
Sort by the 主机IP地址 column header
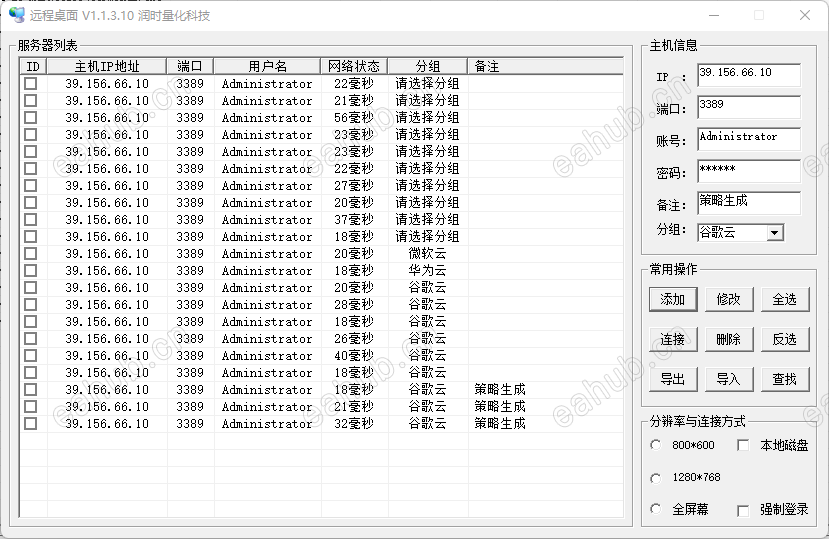(x=107, y=66)
